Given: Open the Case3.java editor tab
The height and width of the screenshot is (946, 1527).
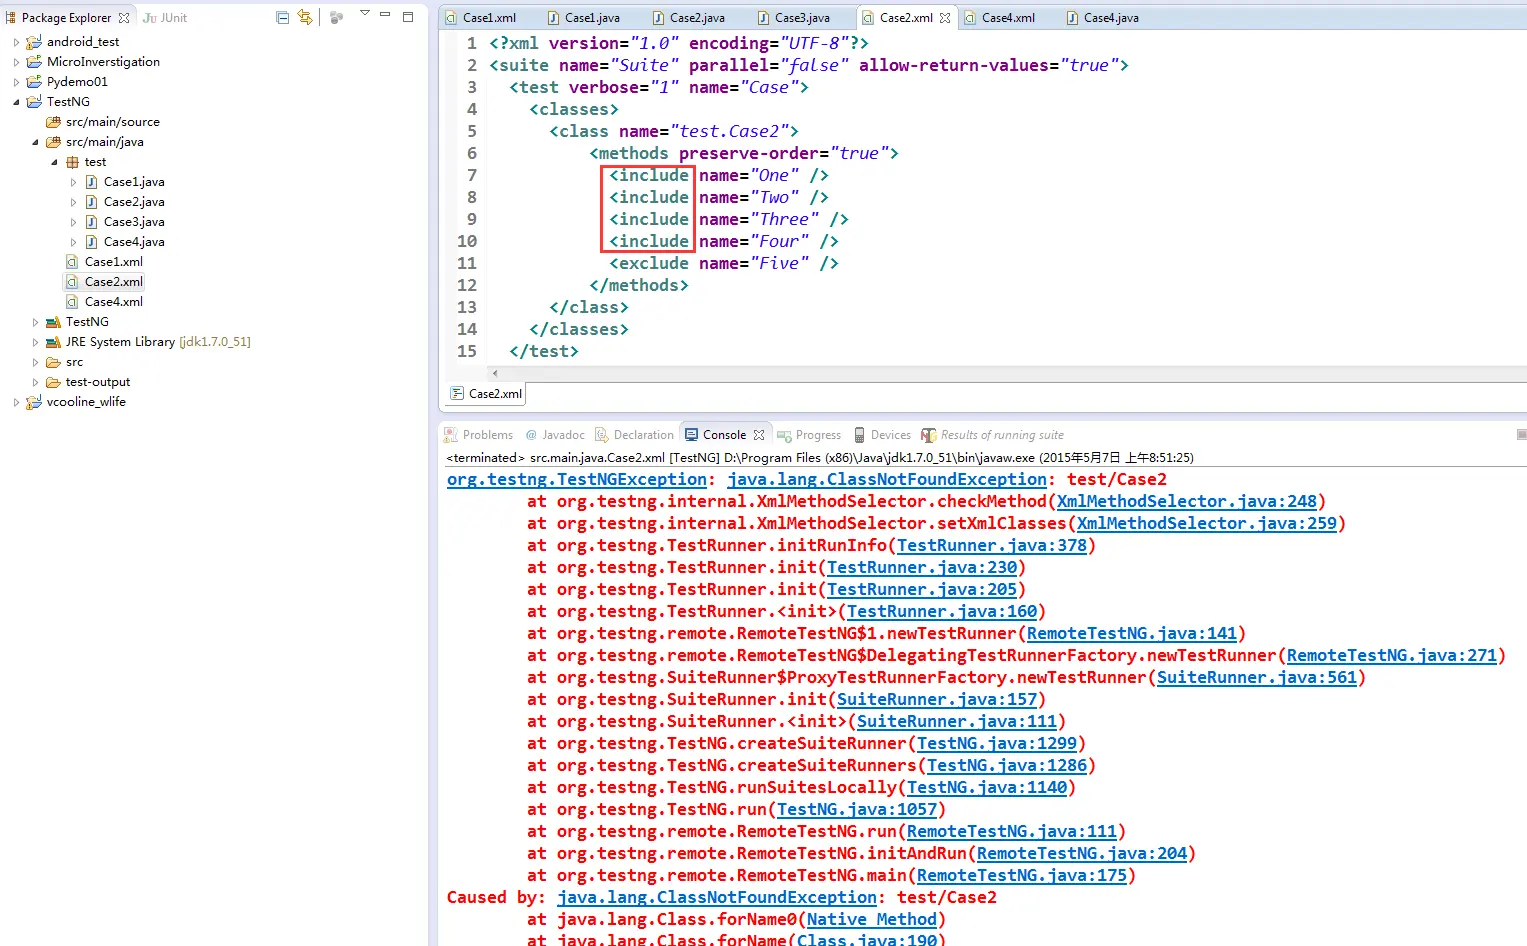Looking at the screenshot, I should tap(793, 18).
